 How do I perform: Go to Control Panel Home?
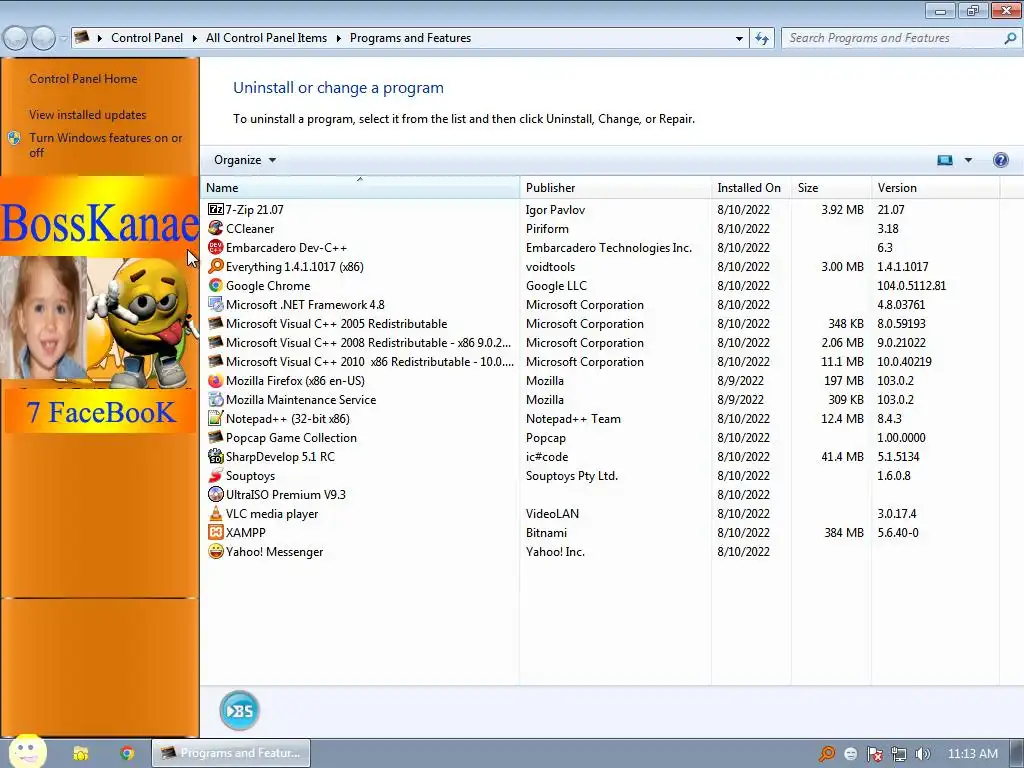pyautogui.click(x=83, y=79)
